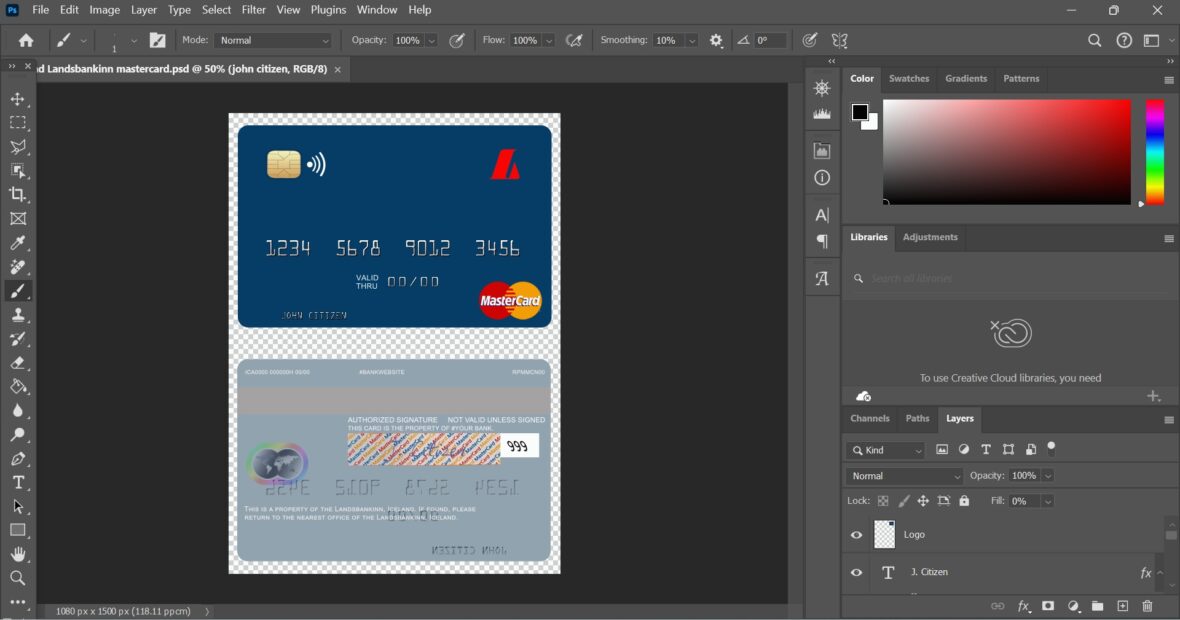
Task: Open the Filter menu
Action: pyautogui.click(x=254, y=10)
